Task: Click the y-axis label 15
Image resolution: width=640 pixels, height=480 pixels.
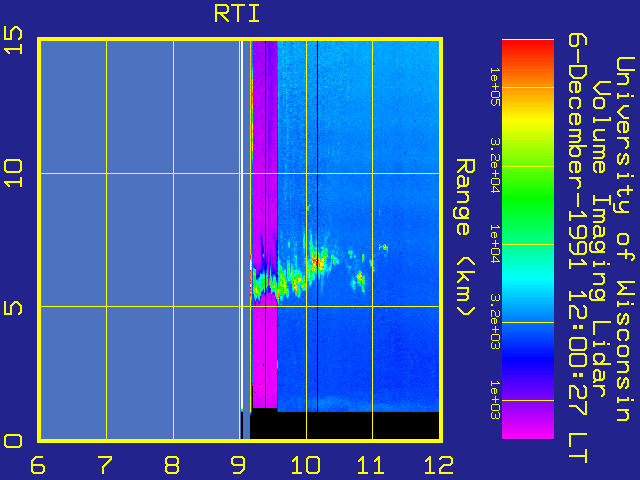Action: point(13,40)
